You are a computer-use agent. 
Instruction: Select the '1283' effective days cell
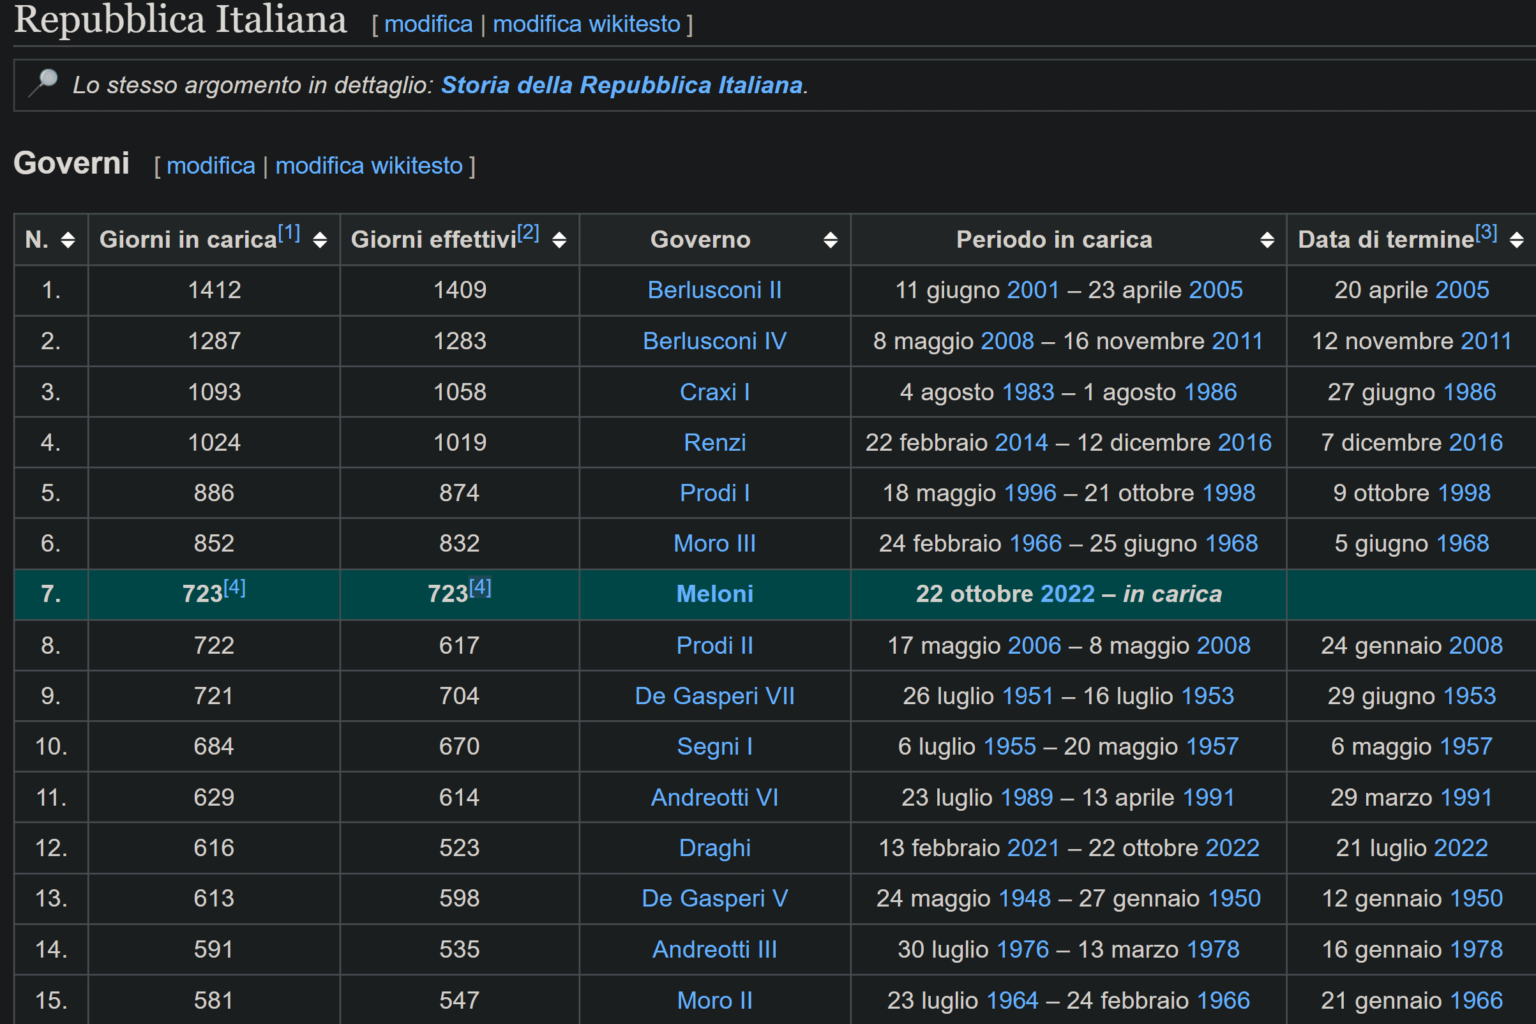coord(460,341)
